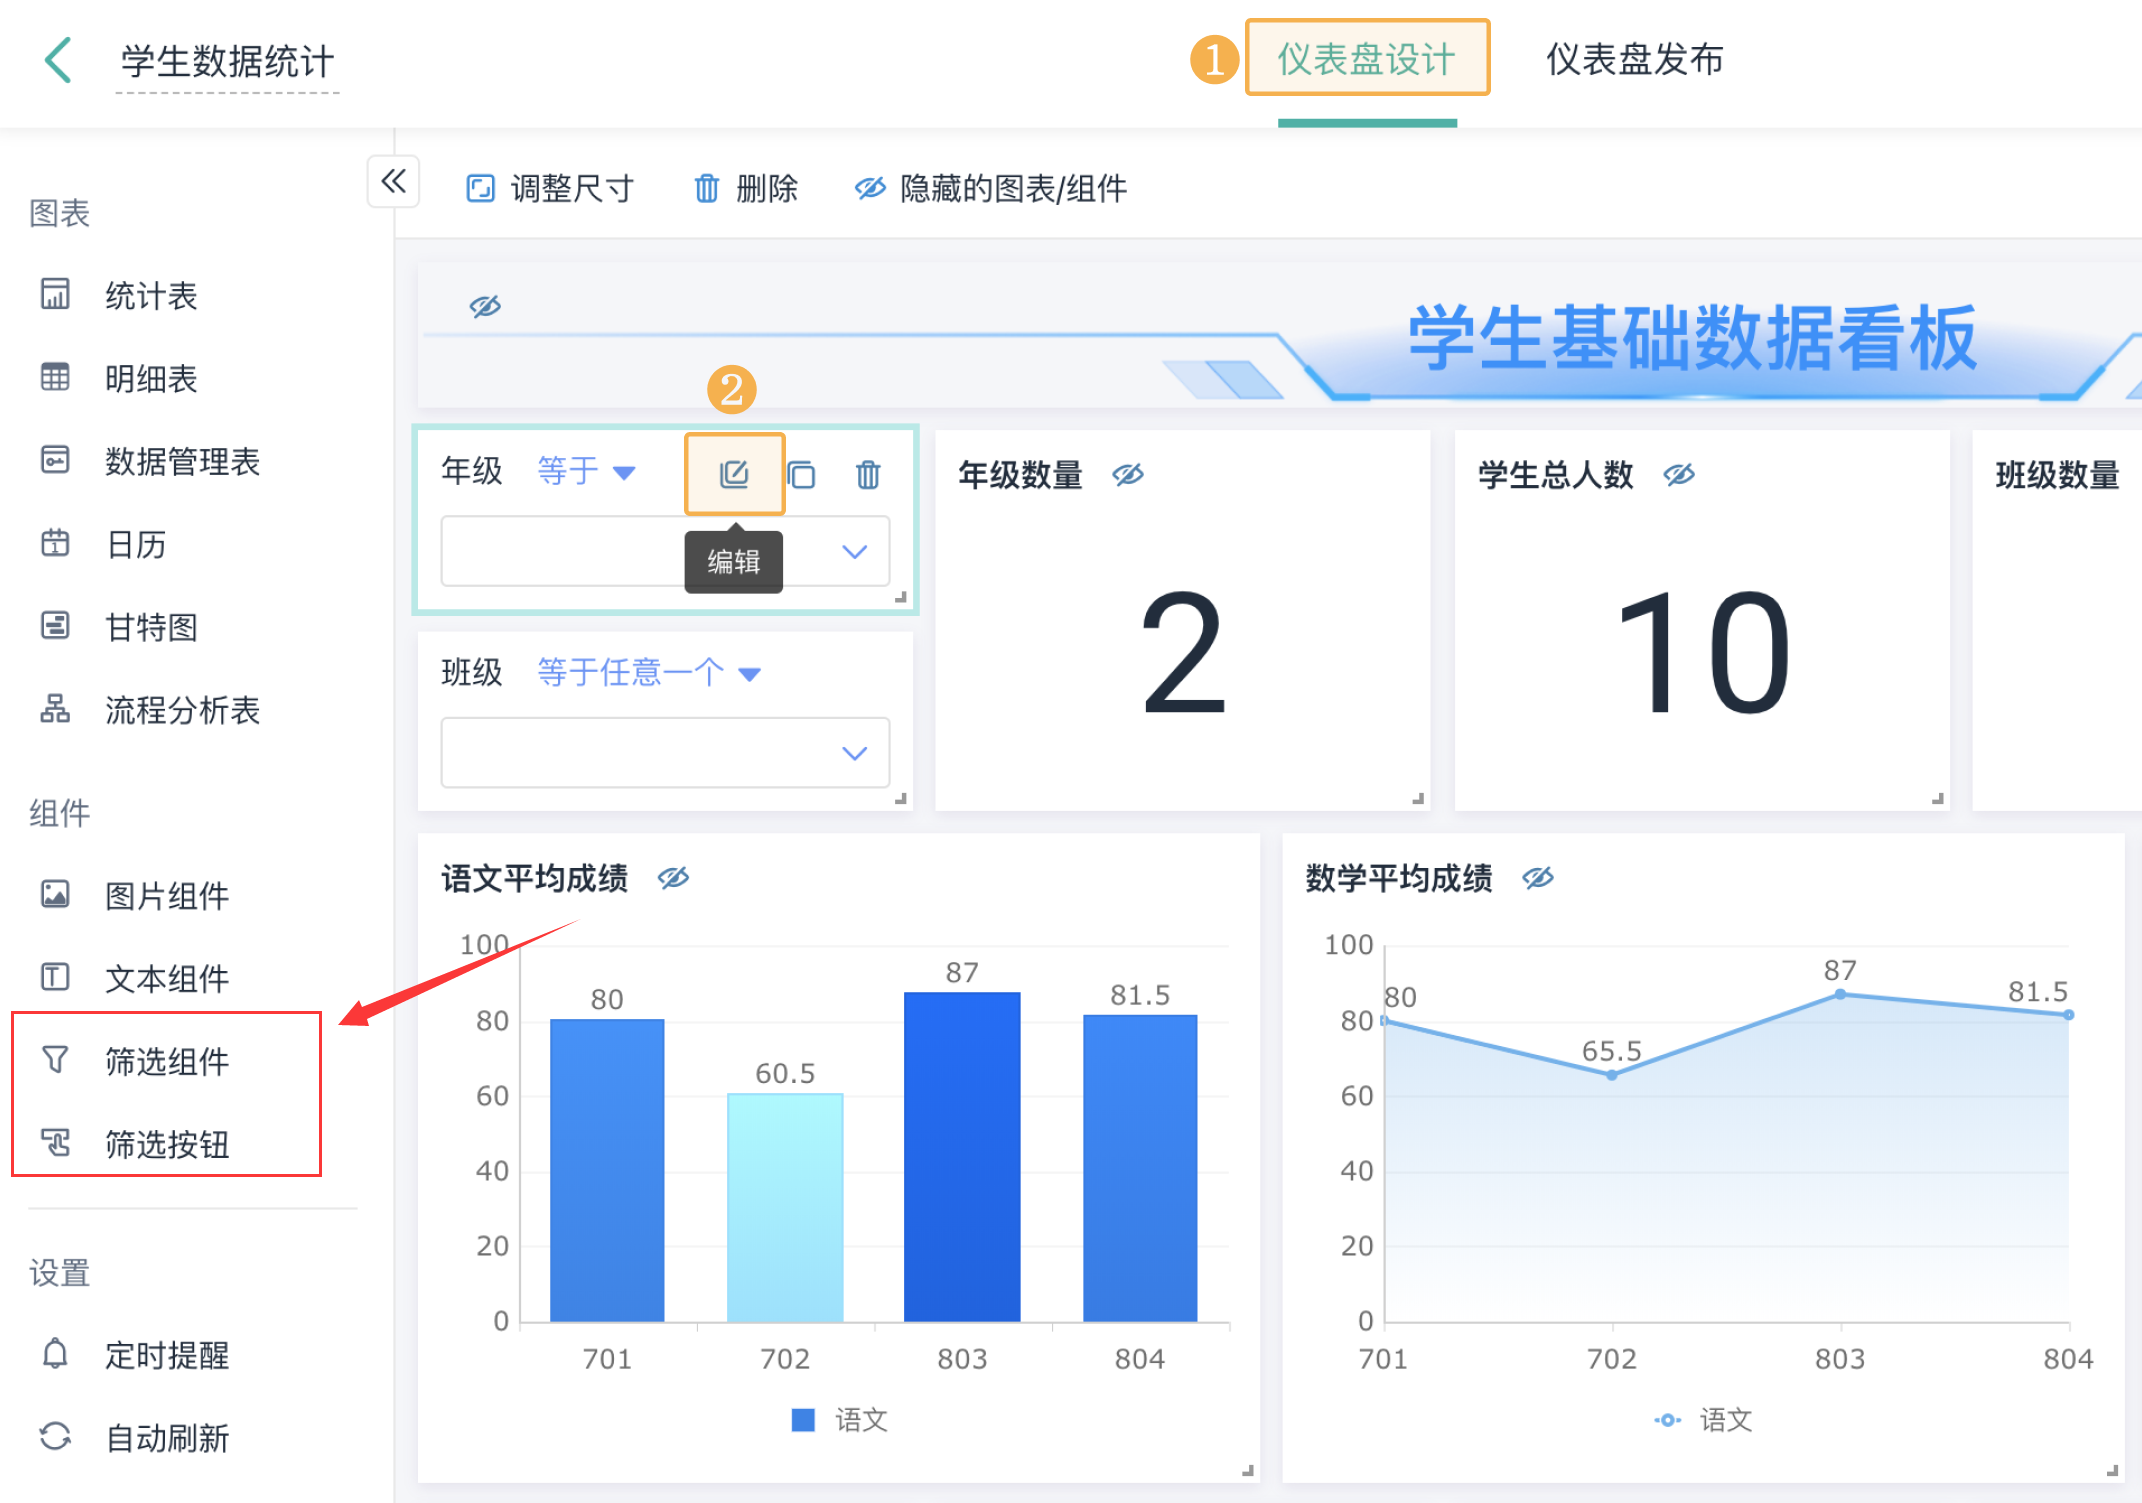Screen dimensions: 2142x1503
Task: Click the copy icon on 年级 filter
Action: (x=801, y=474)
